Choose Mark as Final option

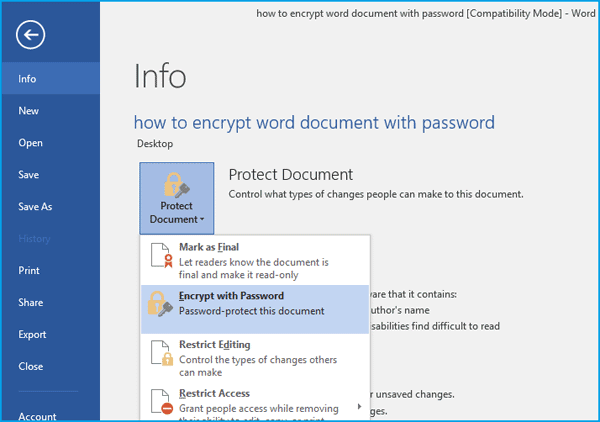point(255,261)
